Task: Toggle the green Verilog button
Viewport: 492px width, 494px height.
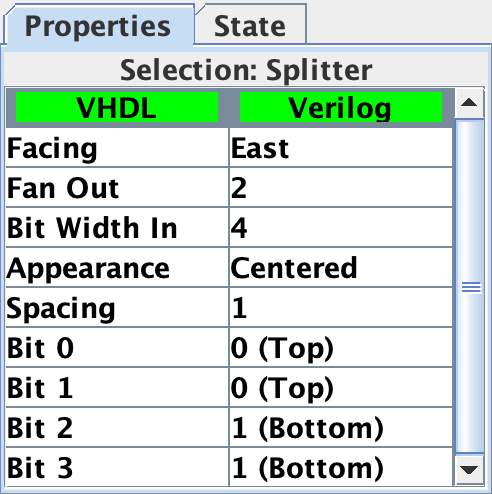Action: point(341,108)
